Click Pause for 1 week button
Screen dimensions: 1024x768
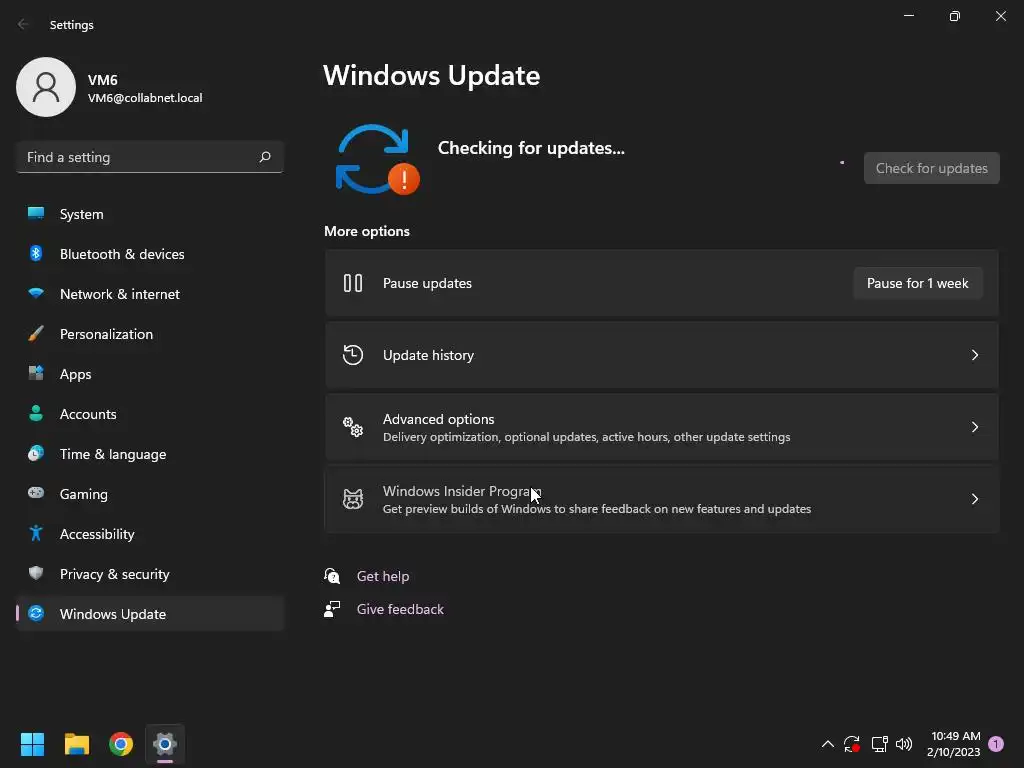[x=918, y=283]
